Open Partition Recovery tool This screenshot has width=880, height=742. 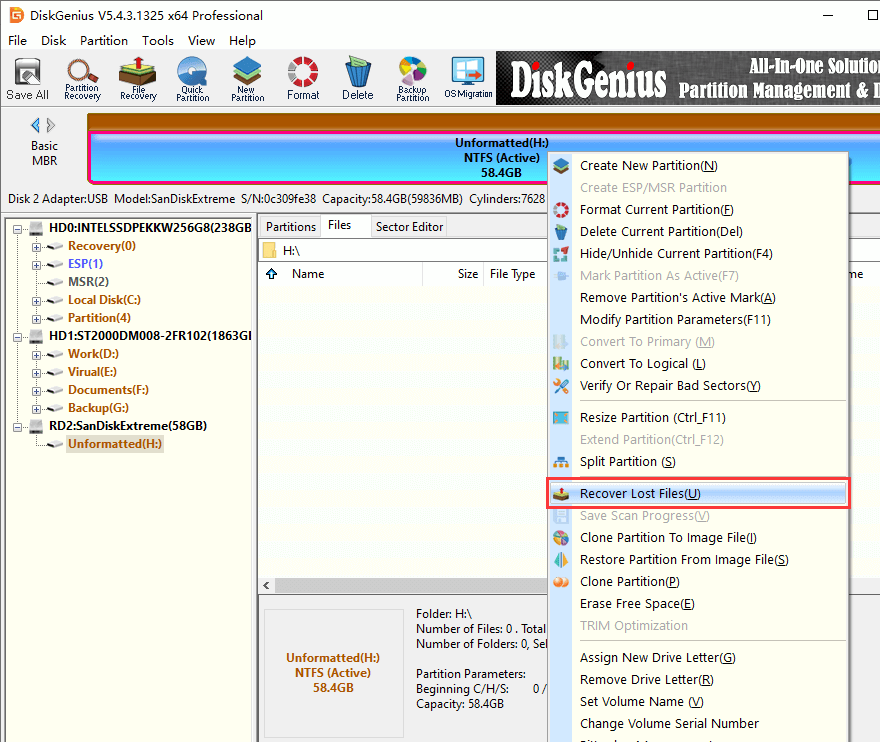tap(82, 78)
